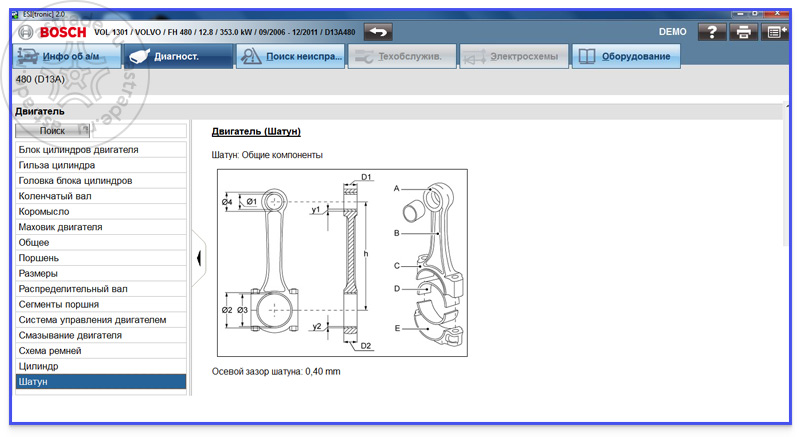Click the Осевой зазор шатуна value text

276,371
